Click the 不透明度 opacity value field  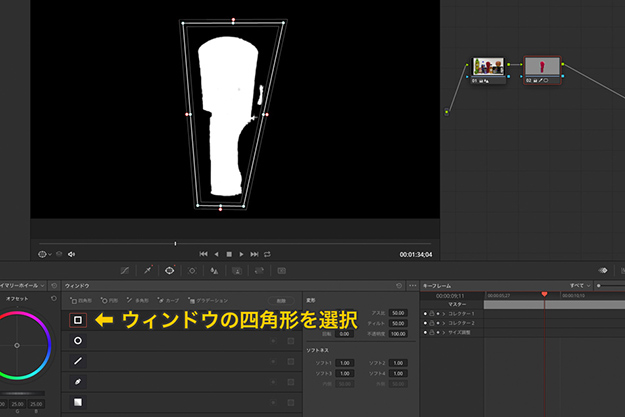pos(398,333)
